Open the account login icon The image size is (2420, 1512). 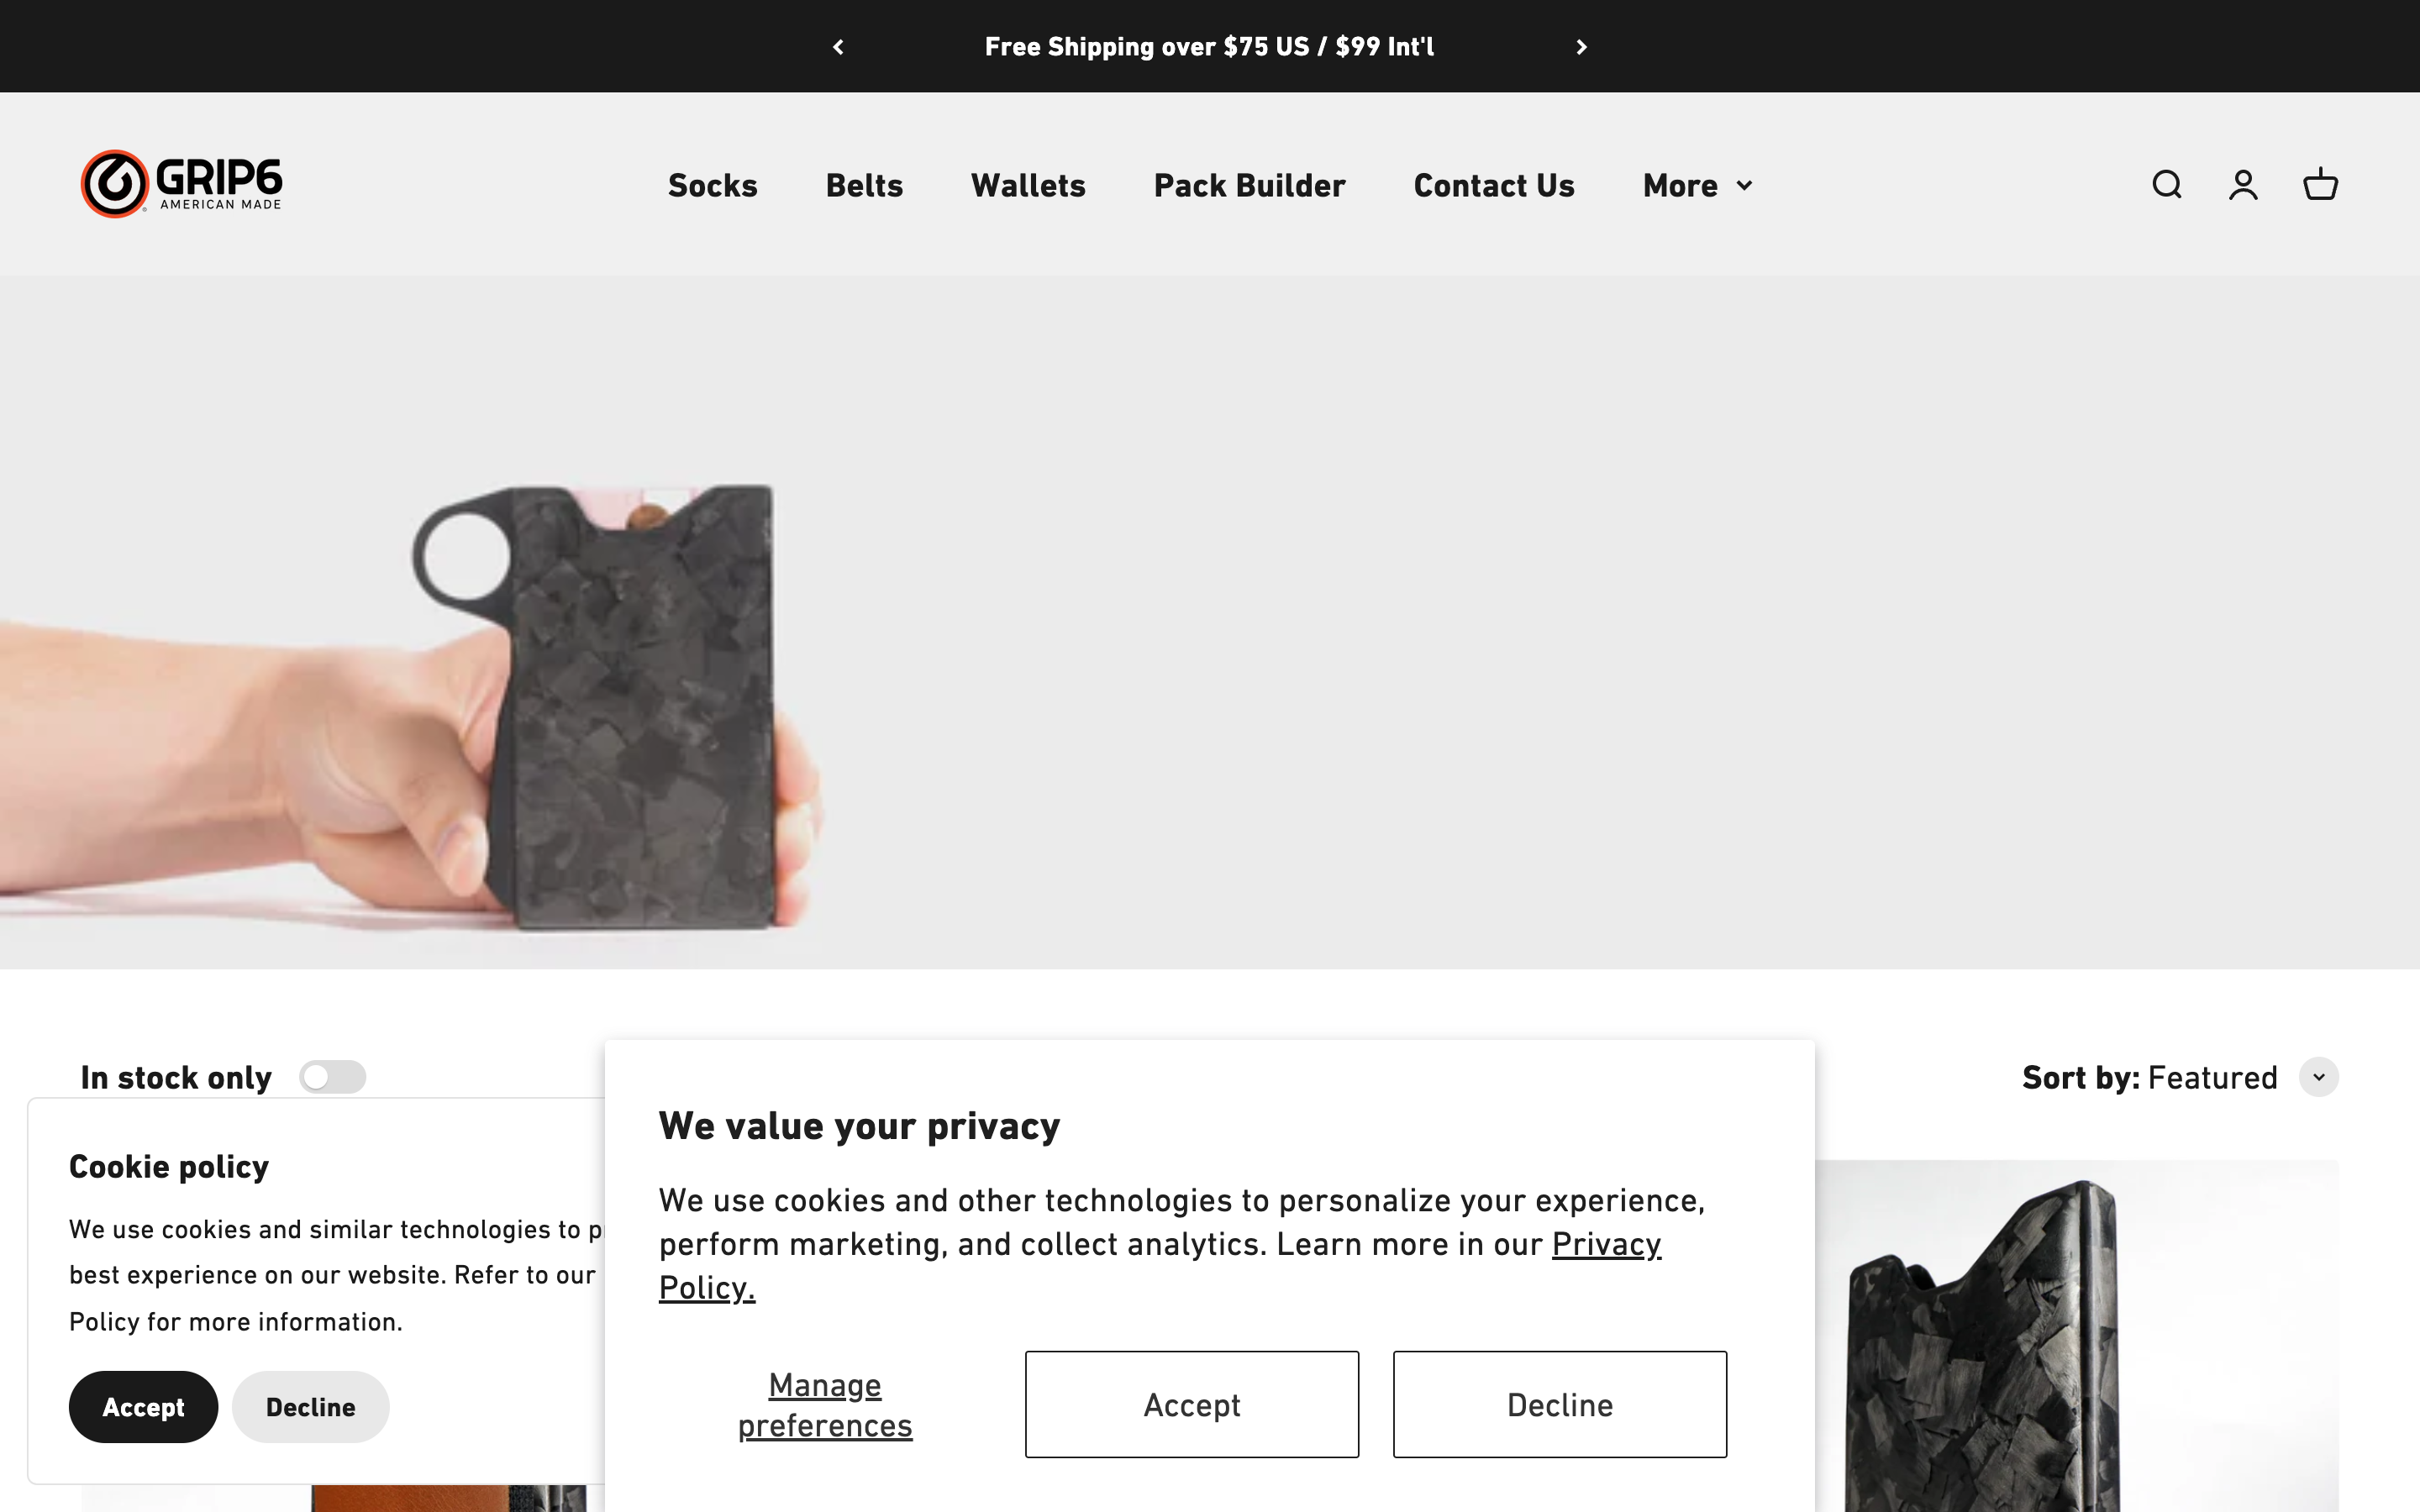2243,184
